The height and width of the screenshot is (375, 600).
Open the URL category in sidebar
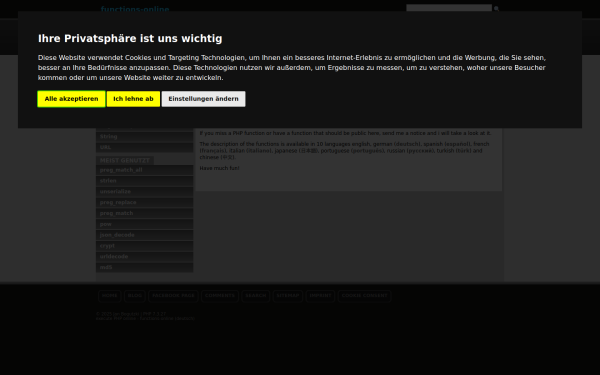click(x=144, y=147)
